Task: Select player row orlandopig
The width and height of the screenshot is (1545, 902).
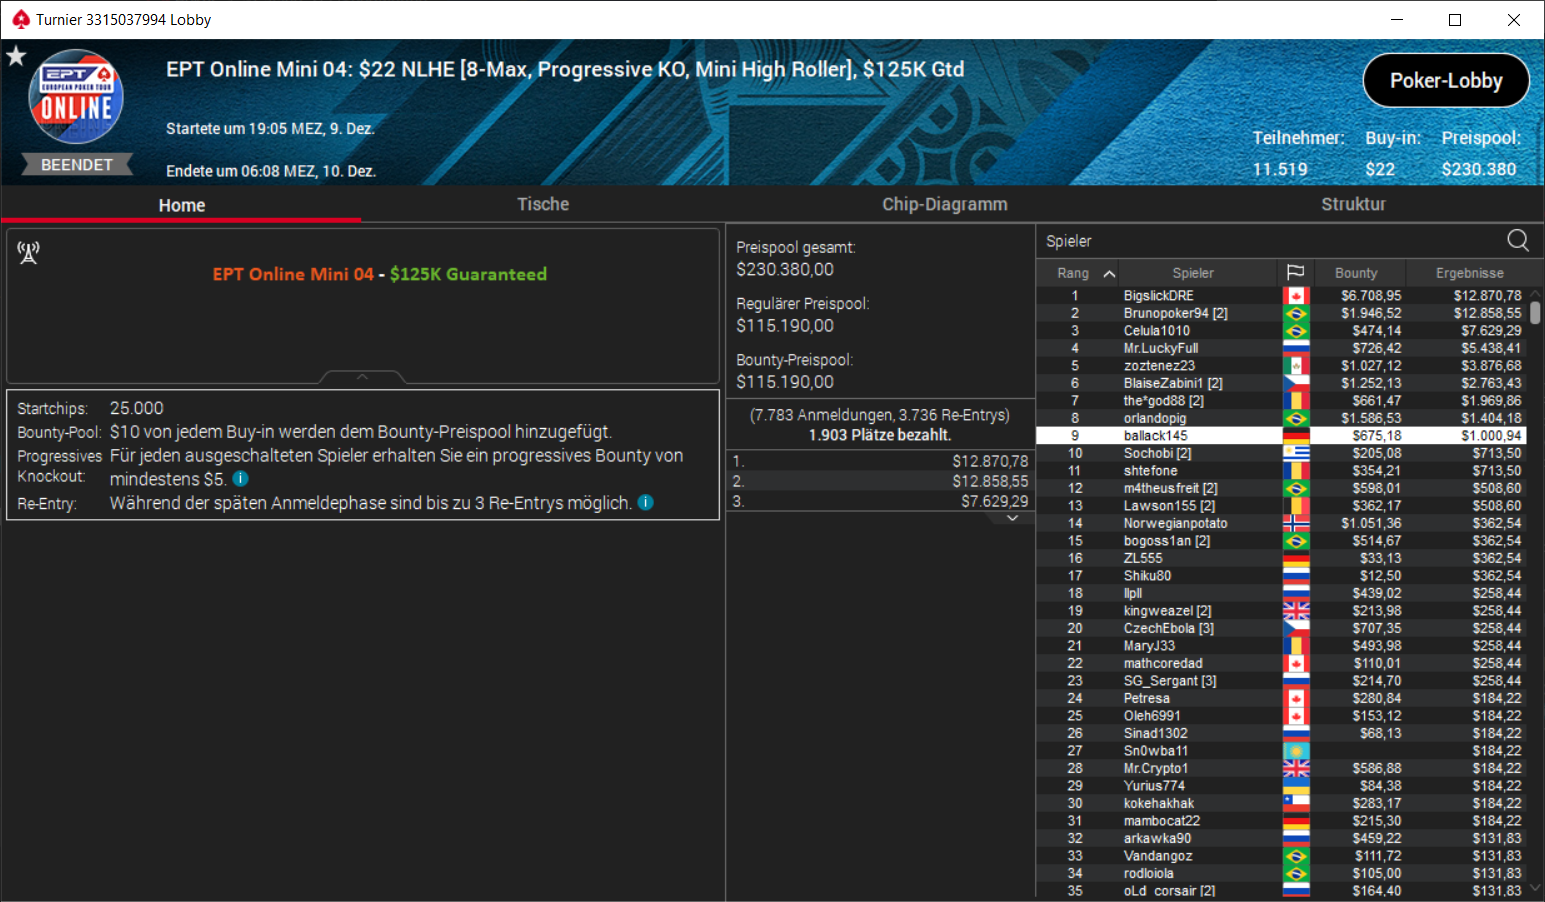Action: 1282,418
